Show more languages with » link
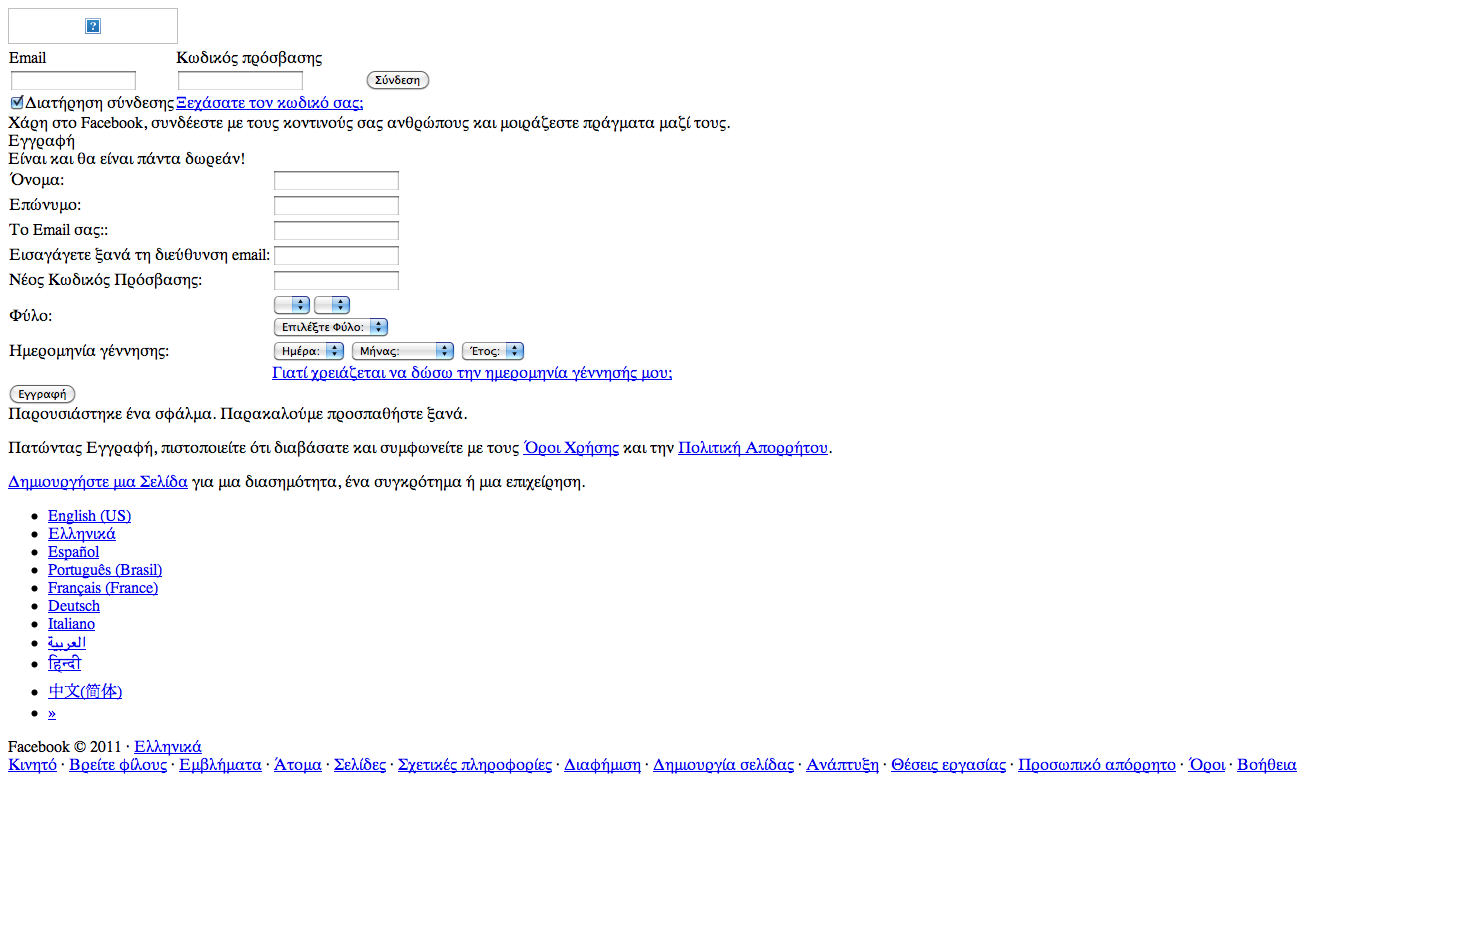Image resolution: width=1465 pixels, height=933 pixels. tap(52, 713)
